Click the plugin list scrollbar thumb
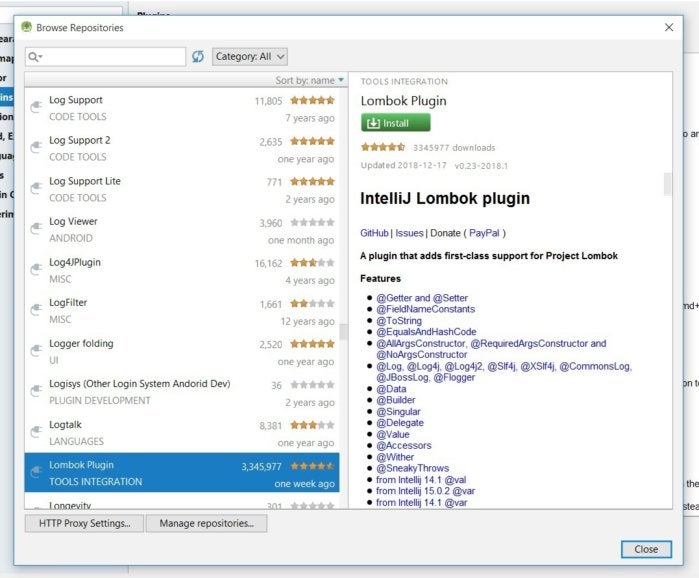 343,331
